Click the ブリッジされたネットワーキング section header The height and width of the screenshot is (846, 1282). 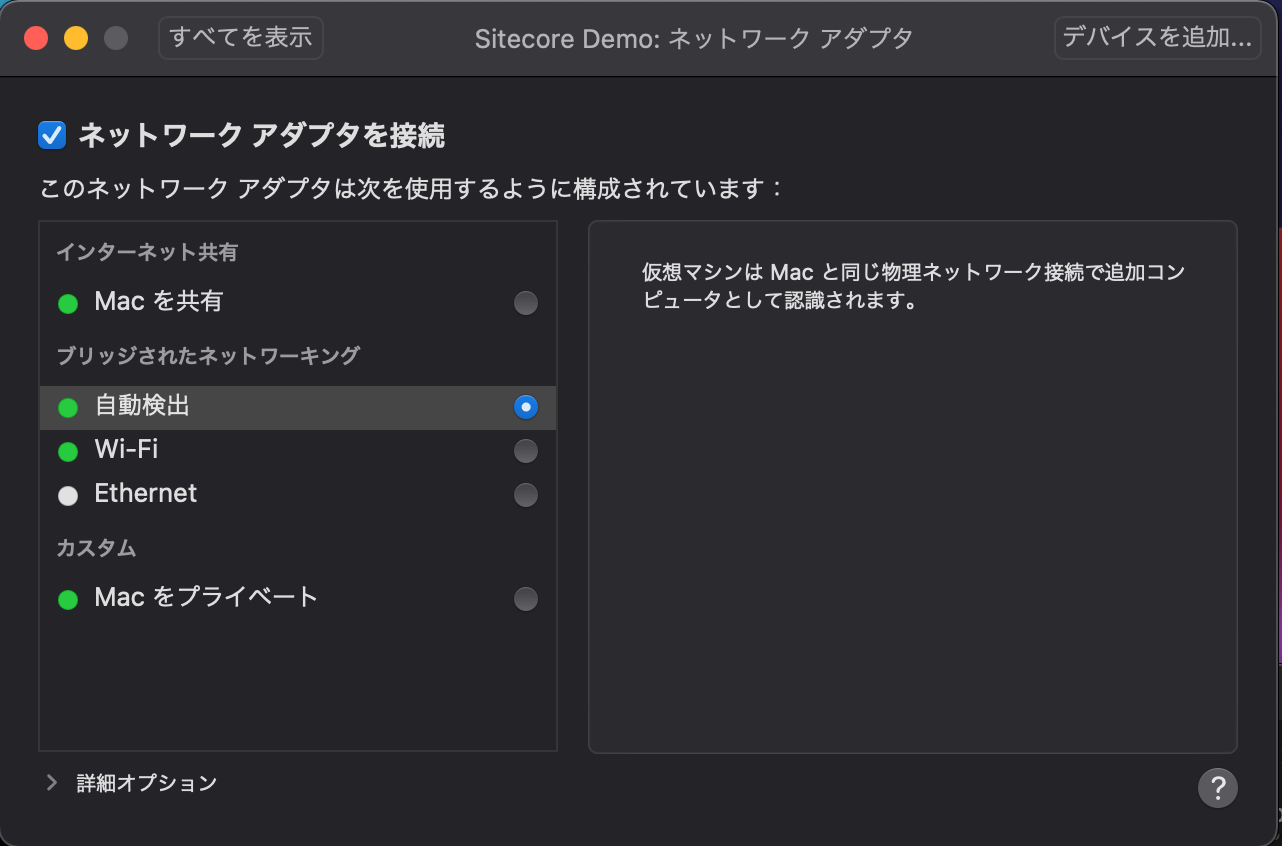pyautogui.click(x=208, y=355)
